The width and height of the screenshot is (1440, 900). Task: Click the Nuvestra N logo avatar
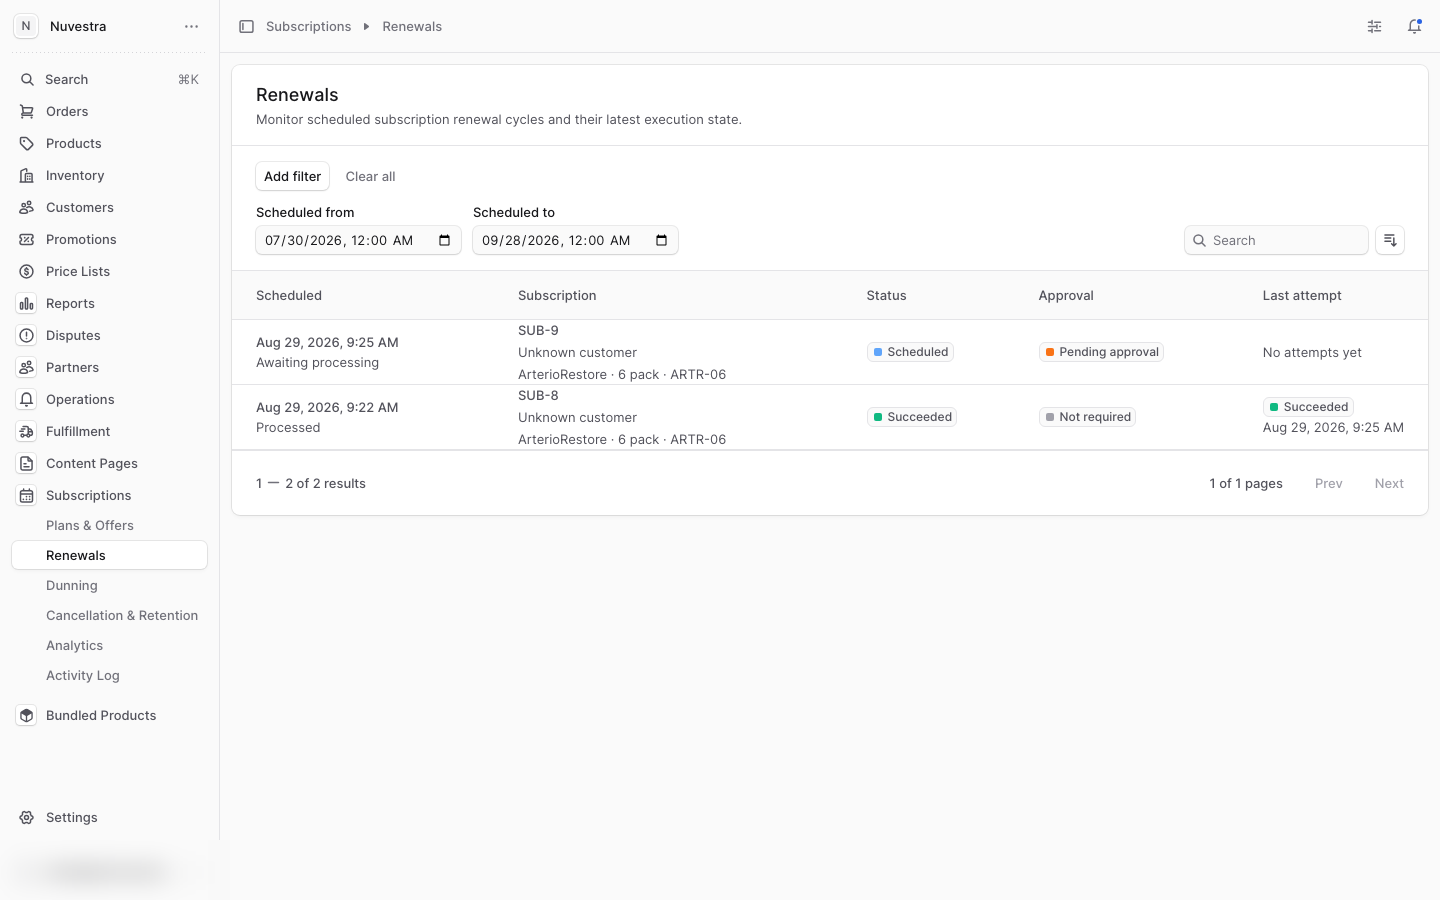[26, 26]
